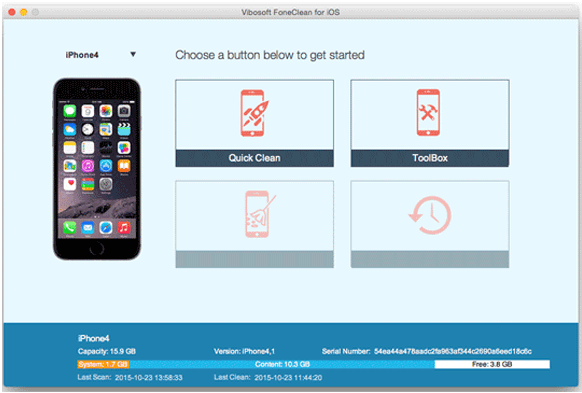Click the 'Choose a button below to get started' heading
Screen dimensions: 582x393
coord(270,55)
